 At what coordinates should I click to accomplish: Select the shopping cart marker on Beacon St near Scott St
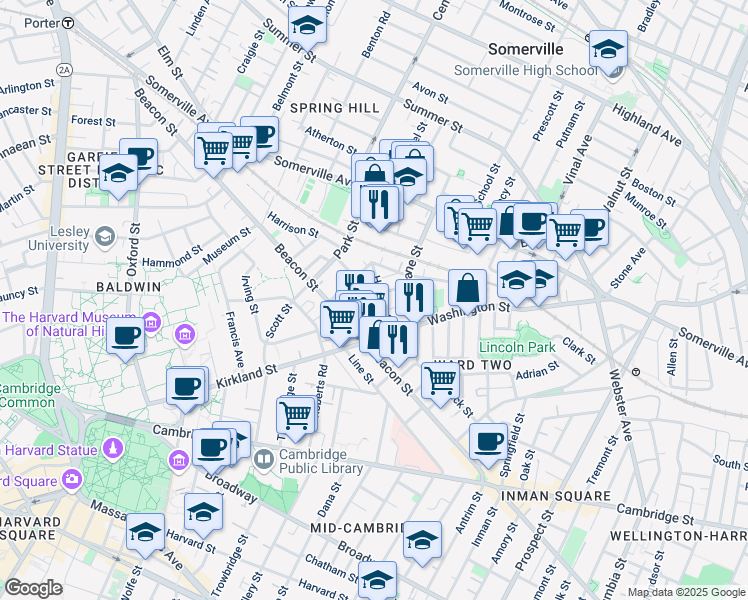pos(340,320)
